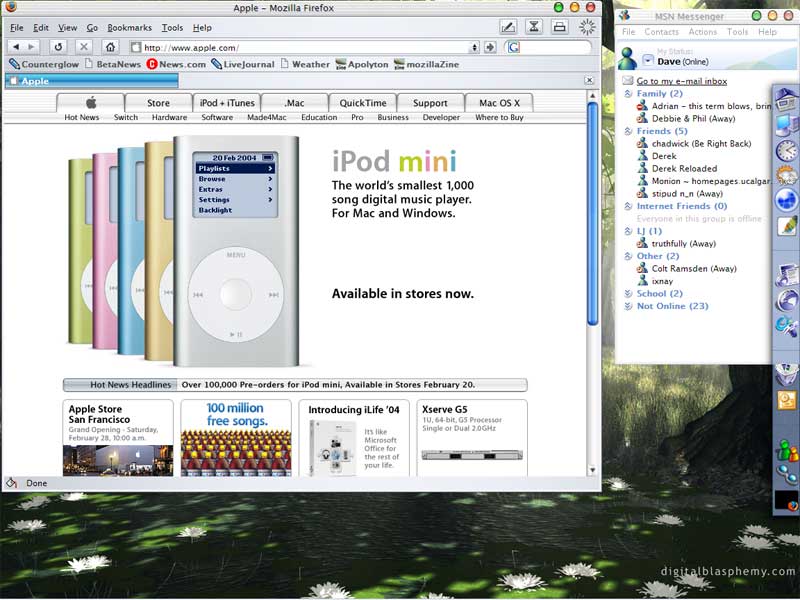This screenshot has width=800, height=600.
Task: Open the MSN Messenger Actions menu
Action: 703,32
